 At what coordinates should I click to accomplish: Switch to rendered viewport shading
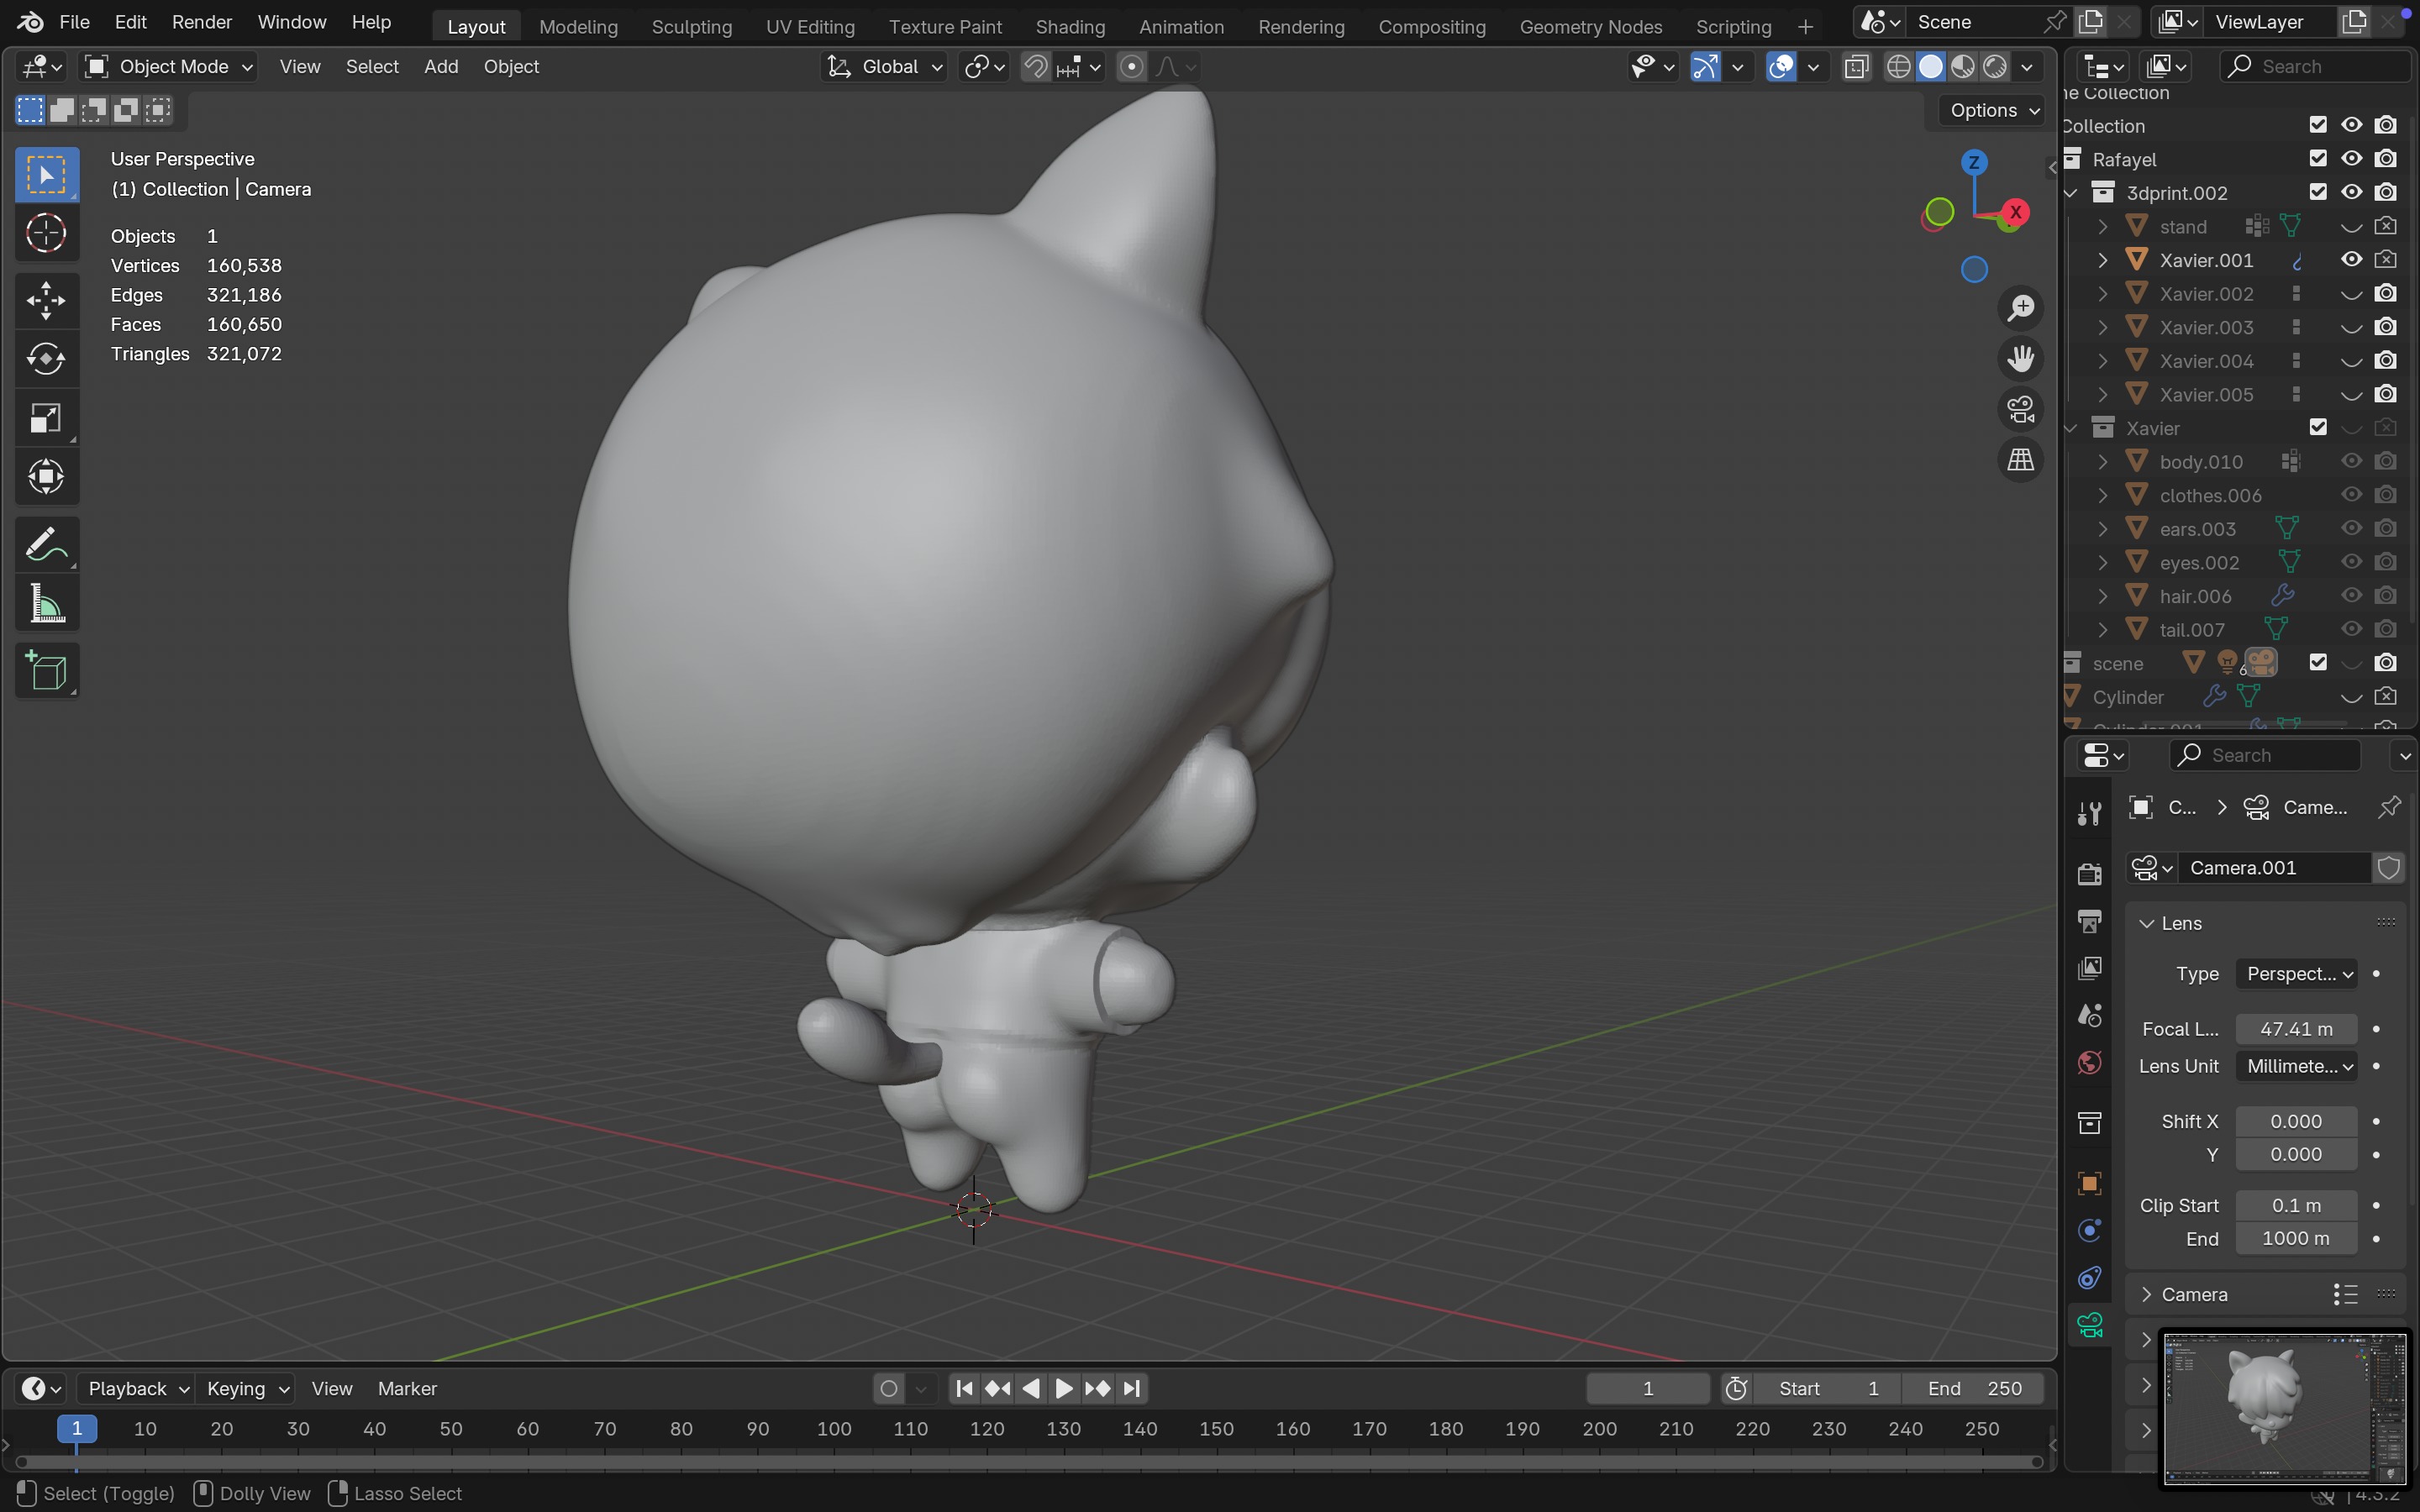point(1995,67)
